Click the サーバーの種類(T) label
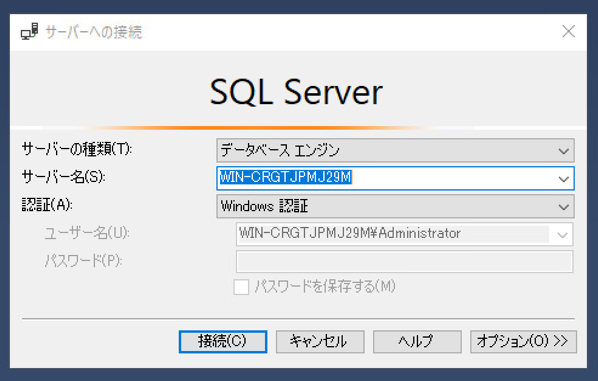 click(x=77, y=149)
